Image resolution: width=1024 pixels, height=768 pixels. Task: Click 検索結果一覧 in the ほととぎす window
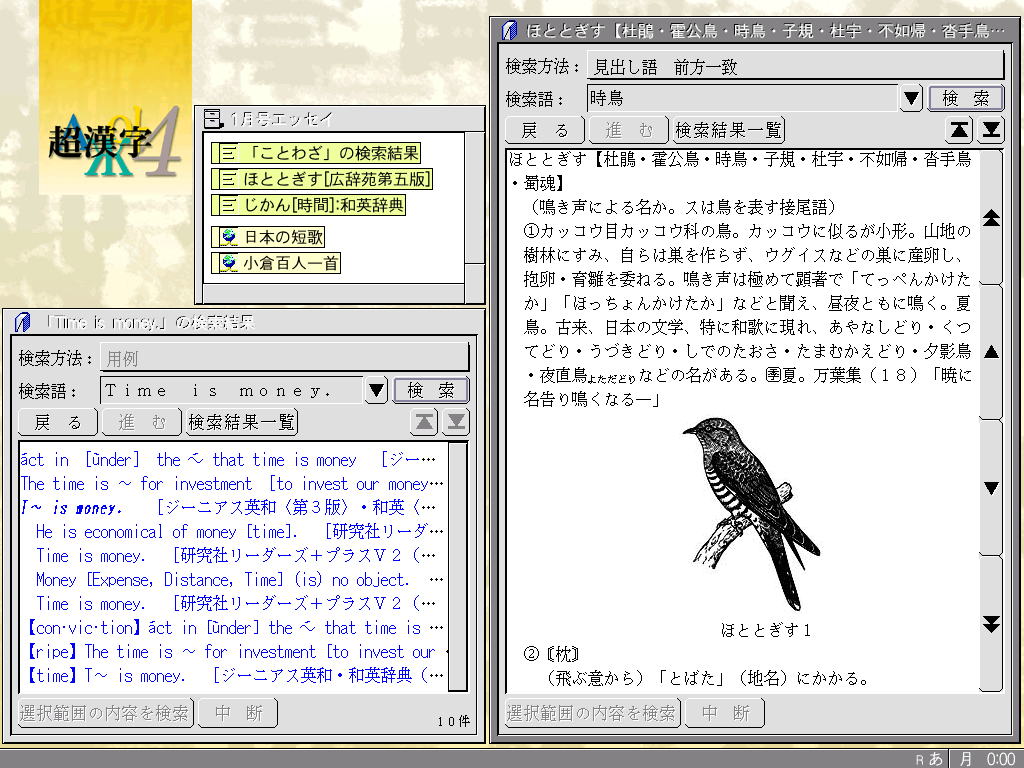click(729, 130)
